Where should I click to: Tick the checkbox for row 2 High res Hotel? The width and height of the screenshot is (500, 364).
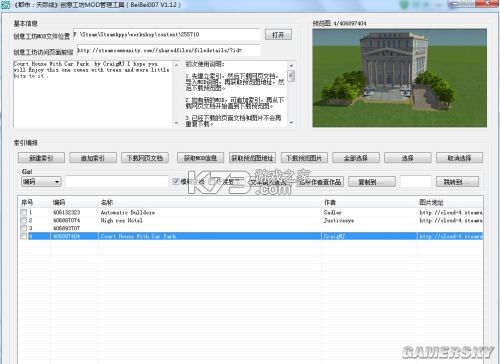23,220
